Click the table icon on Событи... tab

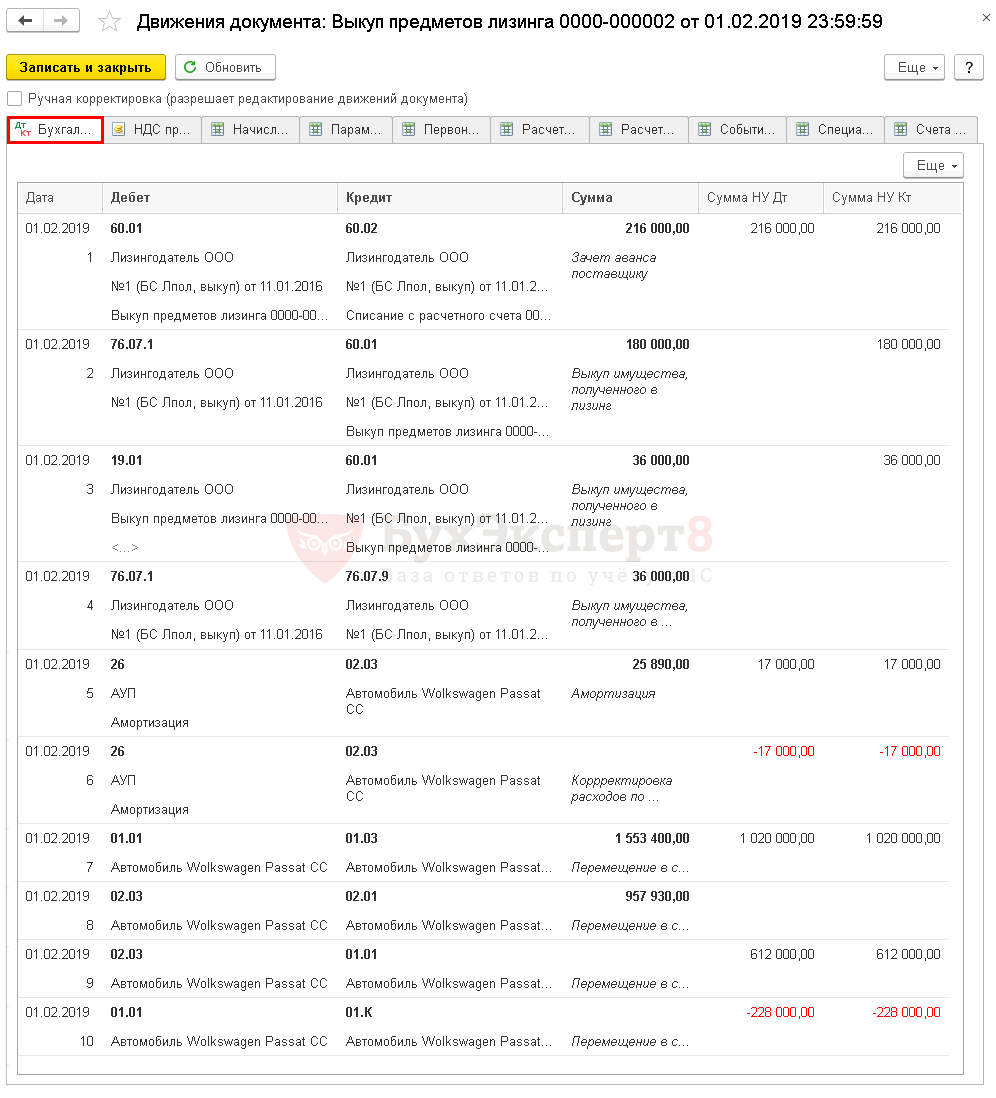705,130
